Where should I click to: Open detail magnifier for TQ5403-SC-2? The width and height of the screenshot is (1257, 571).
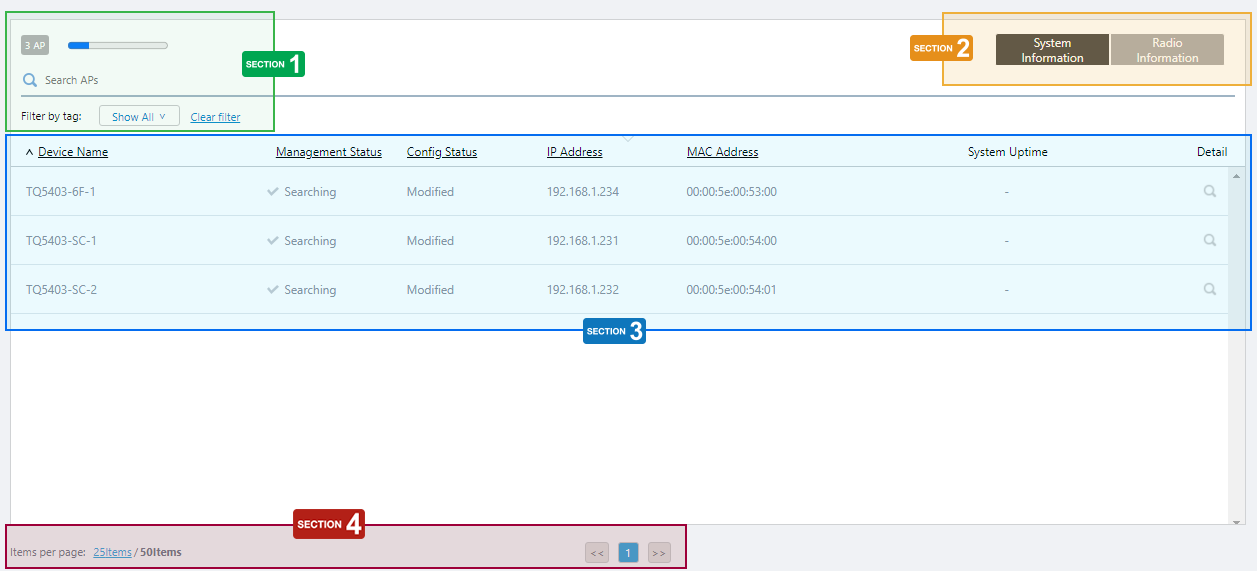(x=1209, y=289)
